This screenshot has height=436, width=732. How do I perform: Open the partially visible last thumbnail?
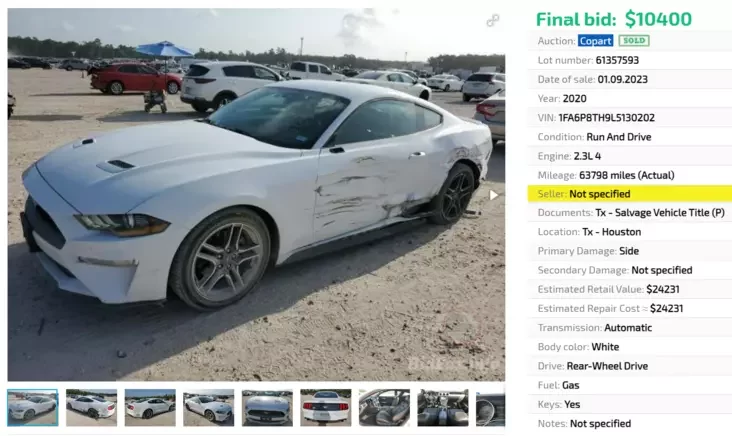(x=490, y=408)
